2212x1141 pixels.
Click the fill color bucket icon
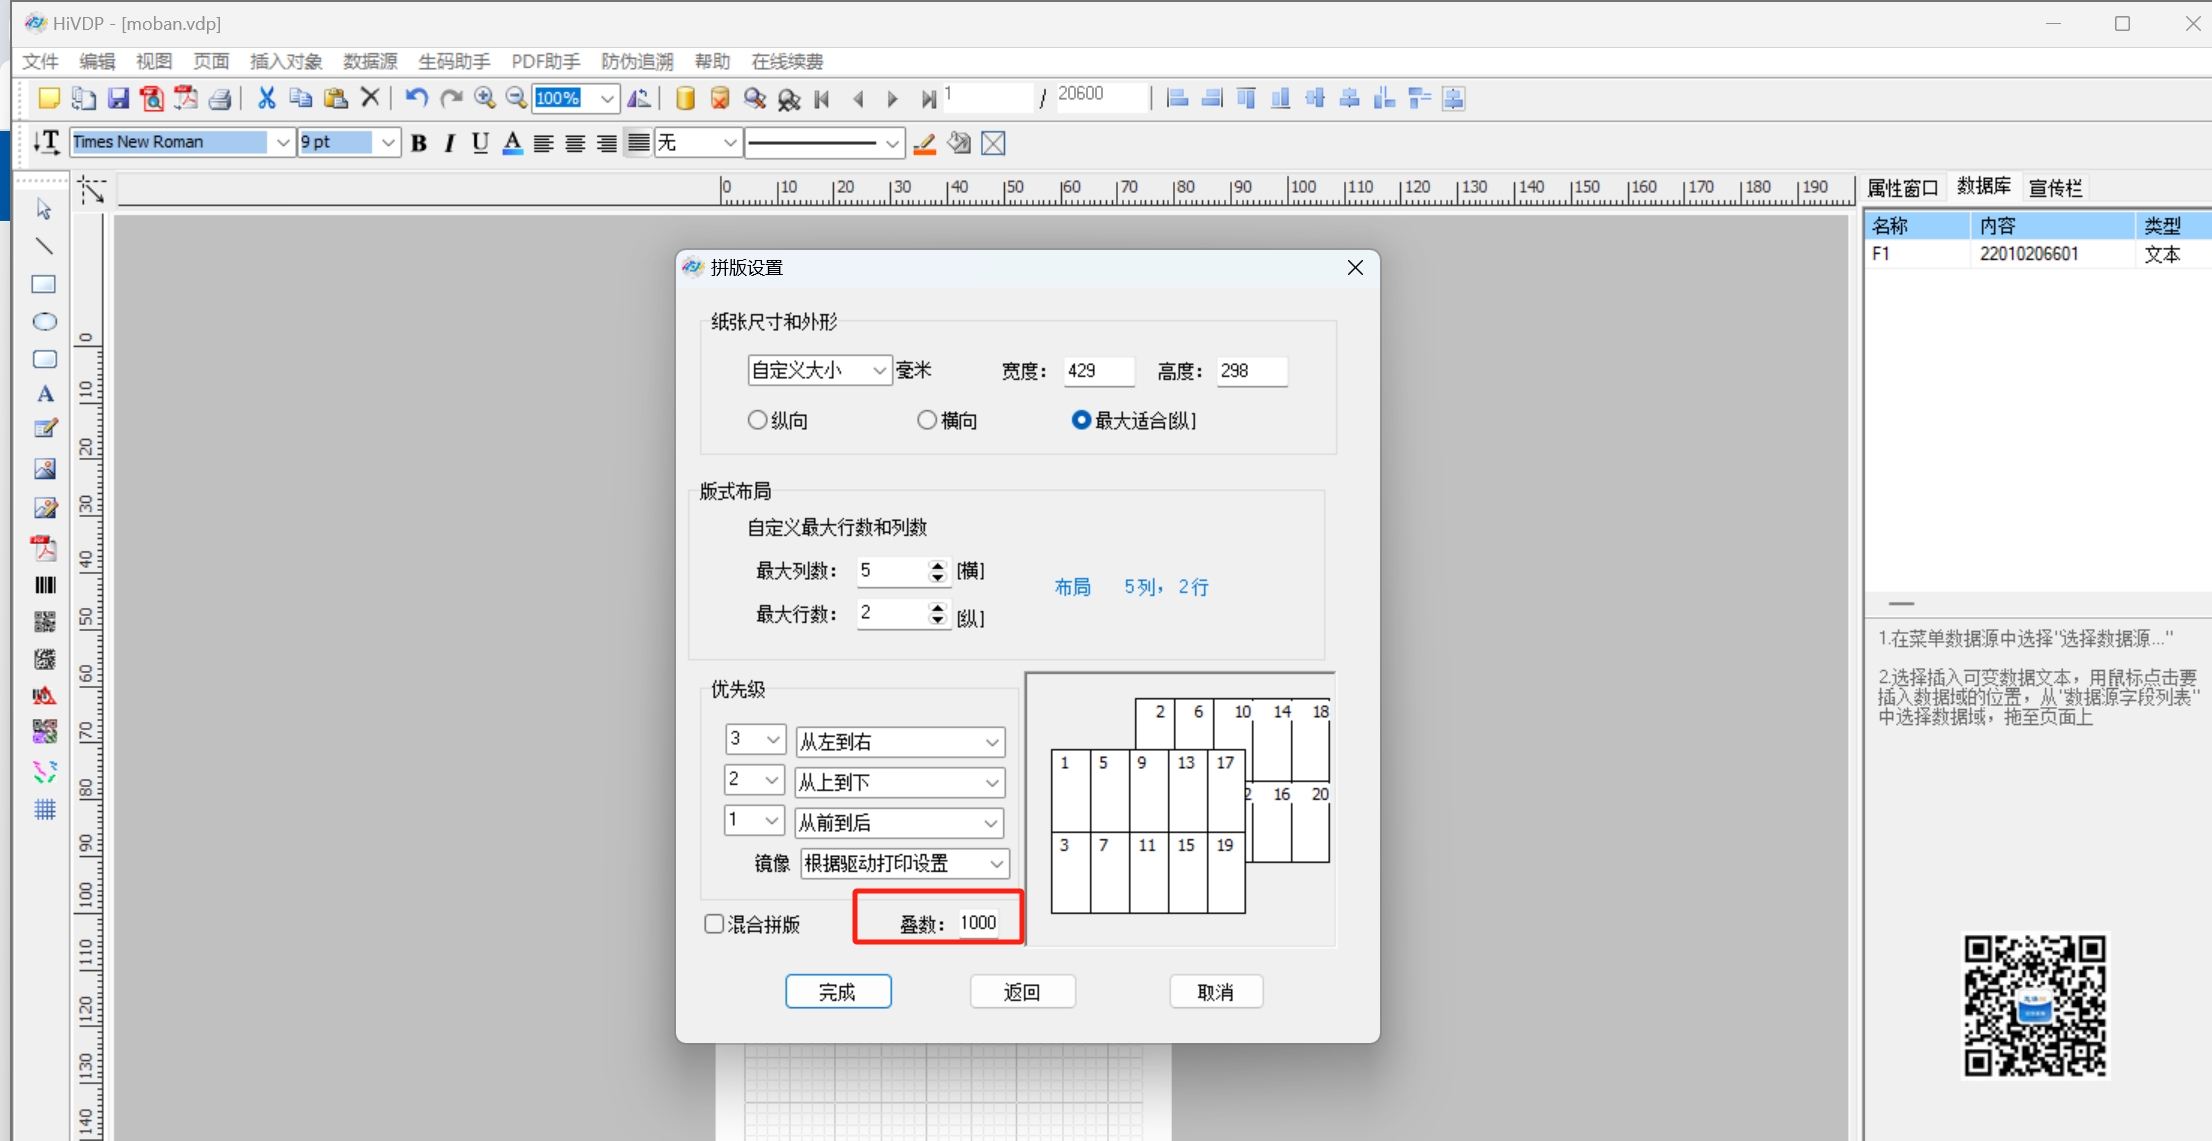[x=959, y=143]
